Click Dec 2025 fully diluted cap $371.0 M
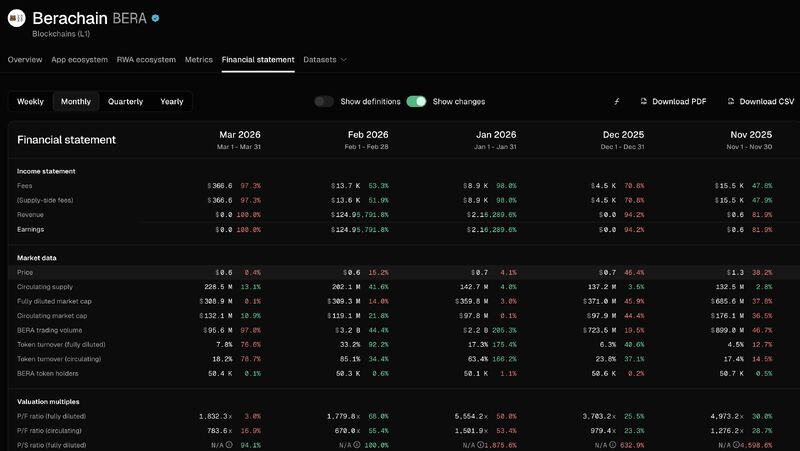Image resolution: width=800 pixels, height=451 pixels. coord(599,302)
